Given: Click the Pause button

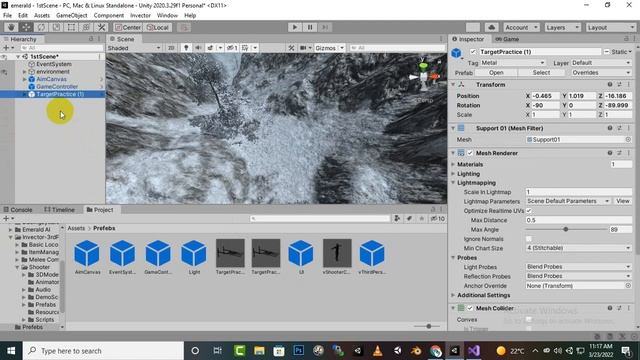Looking at the screenshot, I should pos(310,27).
